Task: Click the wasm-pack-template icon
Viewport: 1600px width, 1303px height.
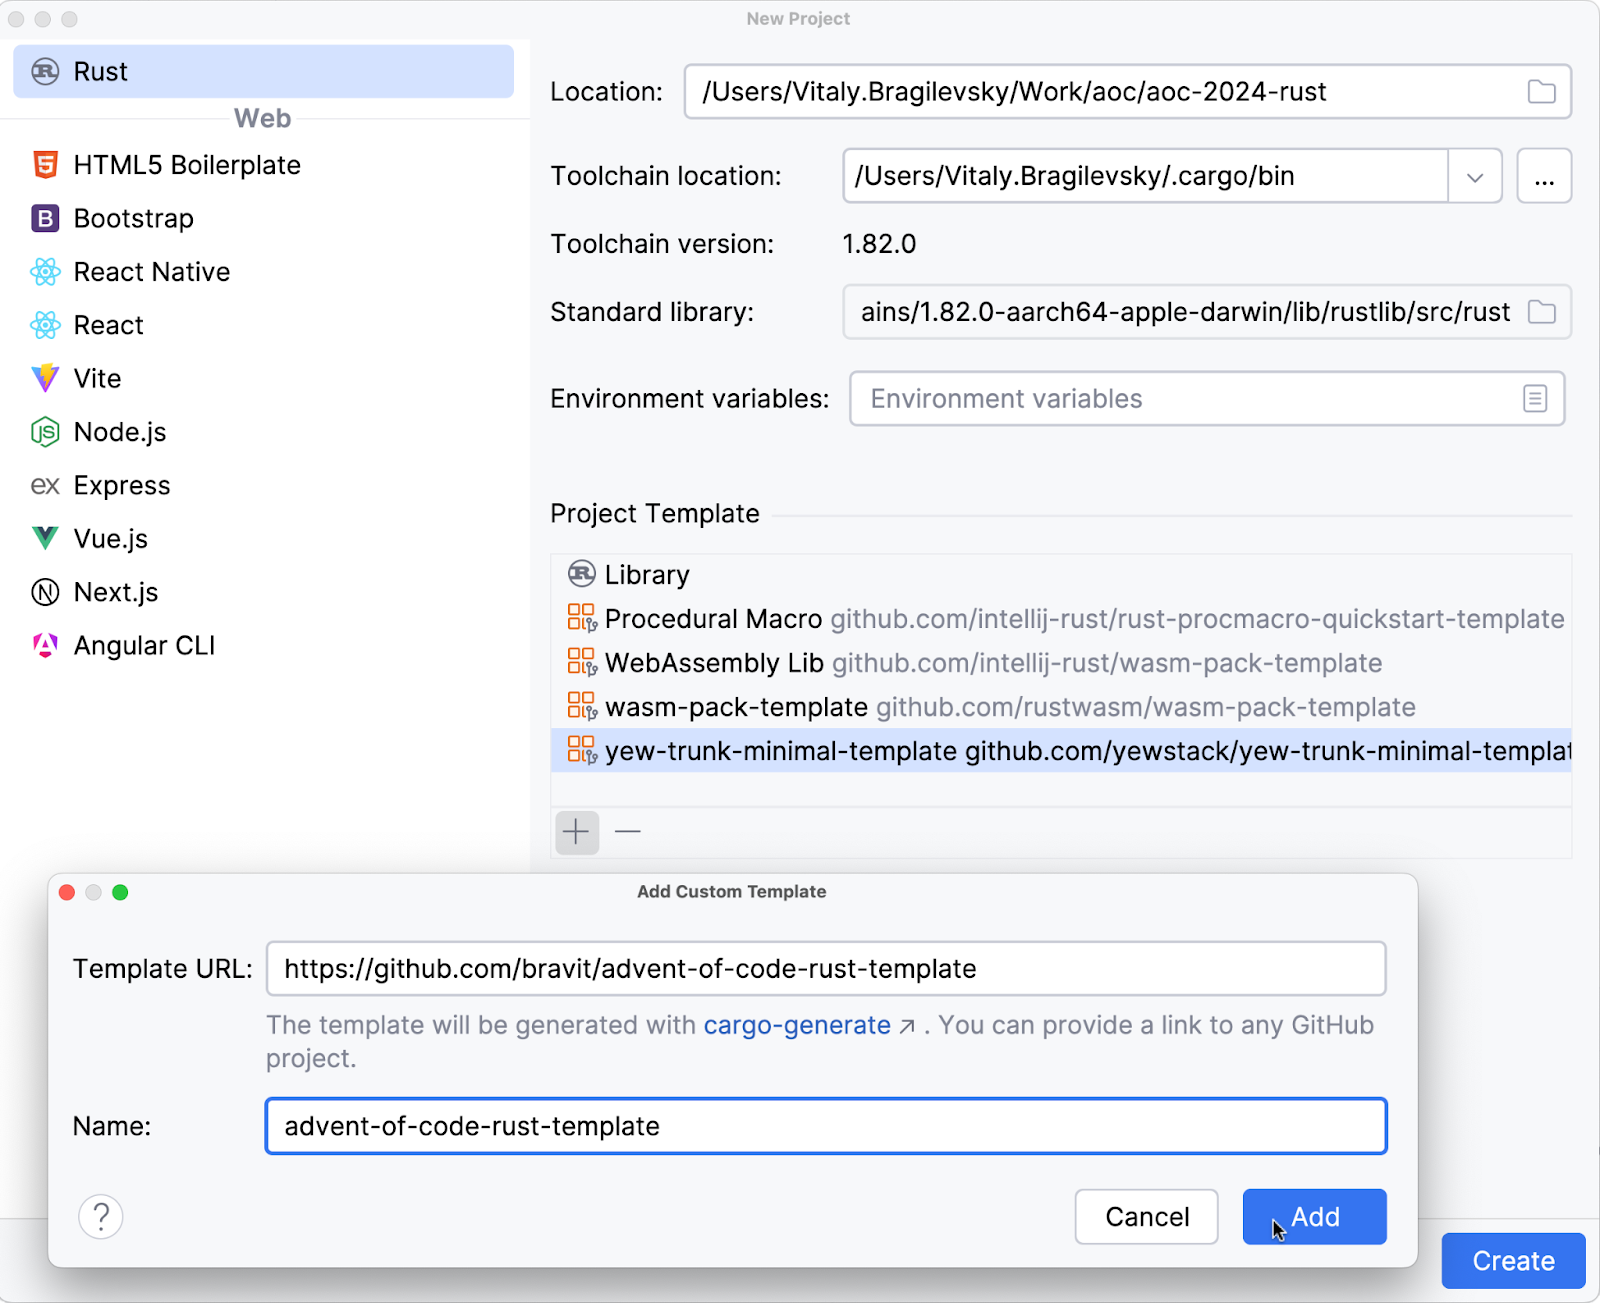Action: (582, 706)
